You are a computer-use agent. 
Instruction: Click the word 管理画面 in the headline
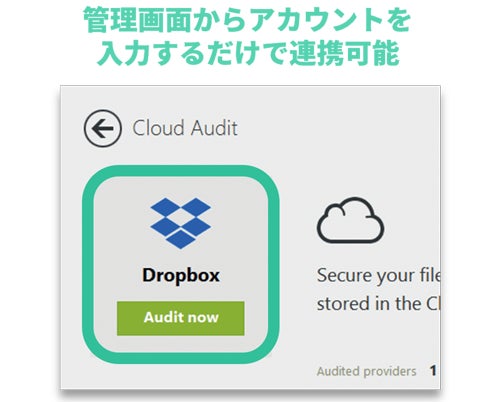137,20
